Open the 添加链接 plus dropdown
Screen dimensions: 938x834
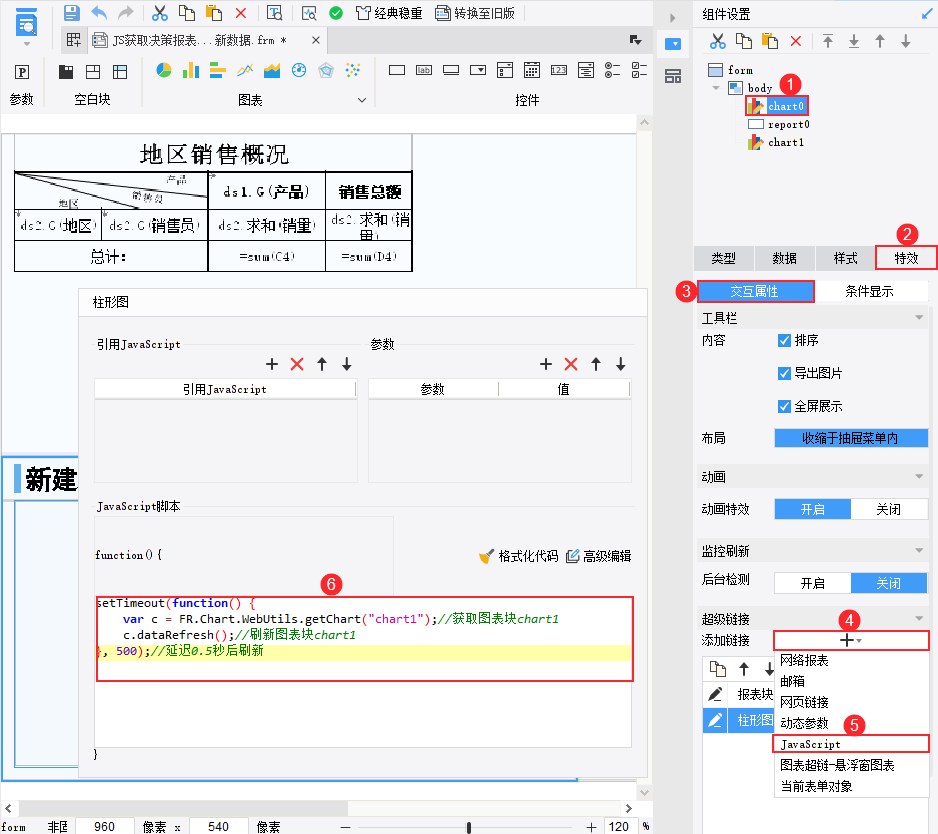851,640
